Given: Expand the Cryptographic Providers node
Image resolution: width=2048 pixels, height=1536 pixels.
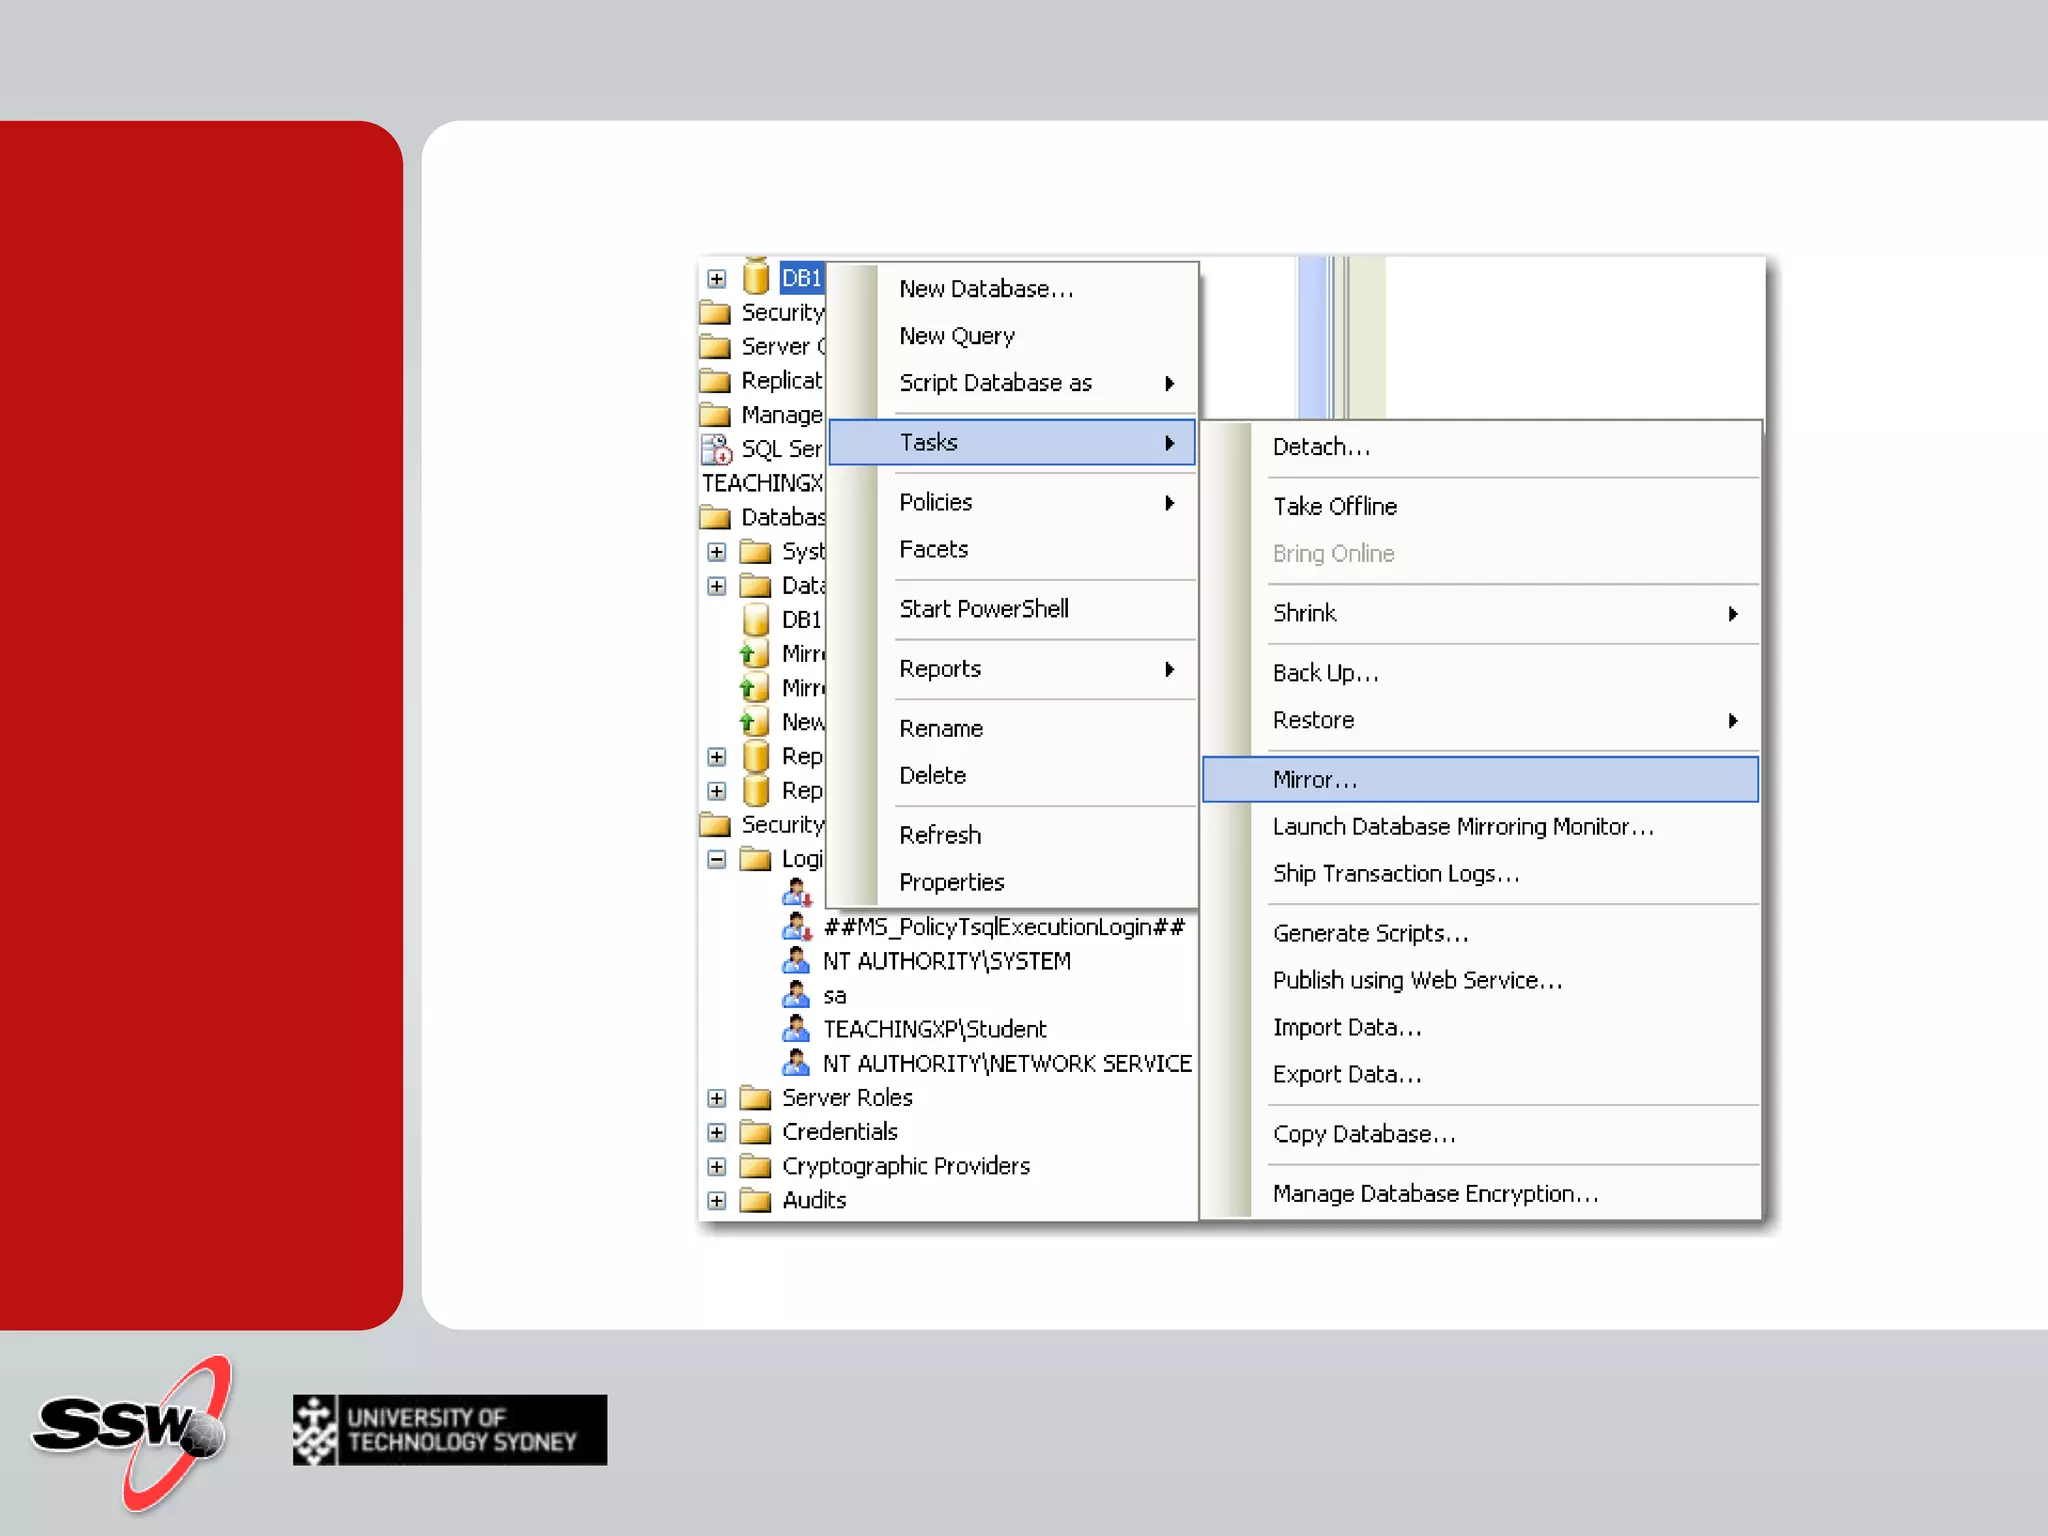Looking at the screenshot, I should (717, 1166).
